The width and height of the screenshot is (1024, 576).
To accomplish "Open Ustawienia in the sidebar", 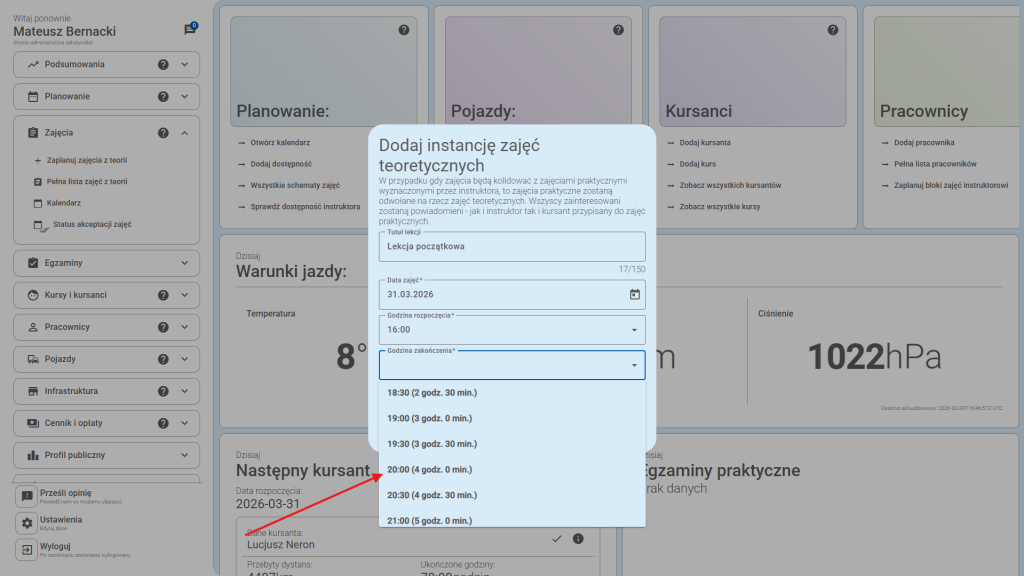I will (x=60, y=521).
